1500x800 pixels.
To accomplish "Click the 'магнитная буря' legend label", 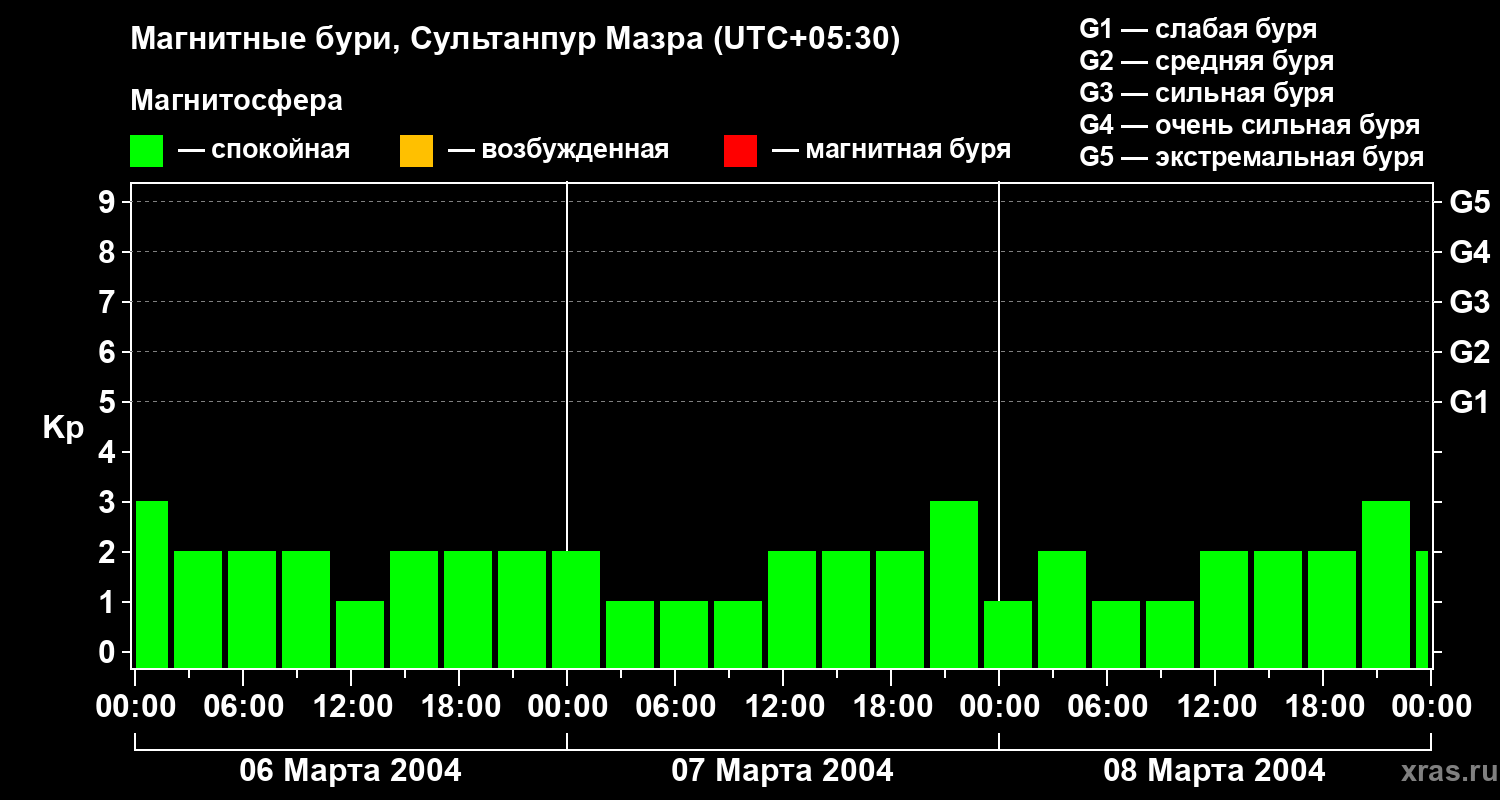I will coord(908,151).
